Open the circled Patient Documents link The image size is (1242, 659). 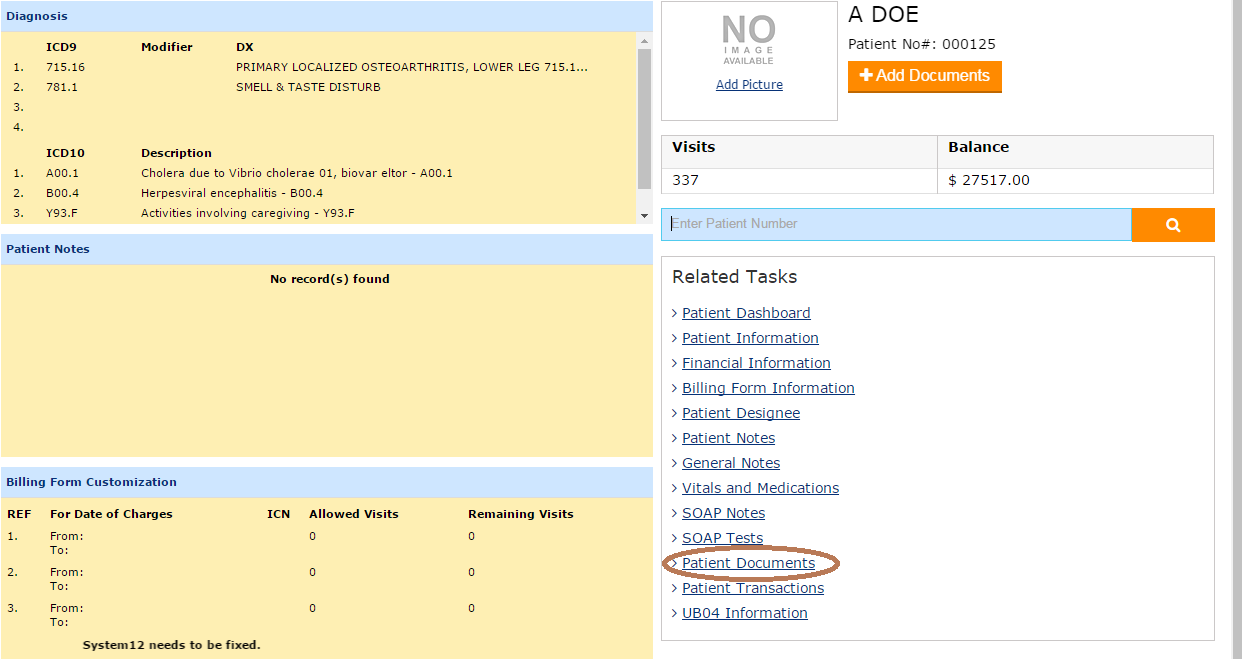(748, 563)
